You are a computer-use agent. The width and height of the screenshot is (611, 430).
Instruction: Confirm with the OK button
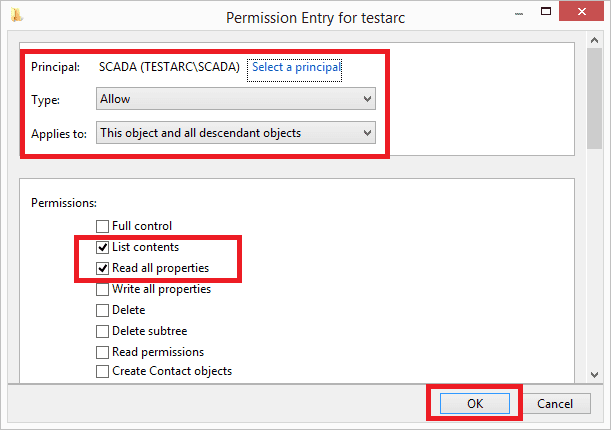coord(475,404)
